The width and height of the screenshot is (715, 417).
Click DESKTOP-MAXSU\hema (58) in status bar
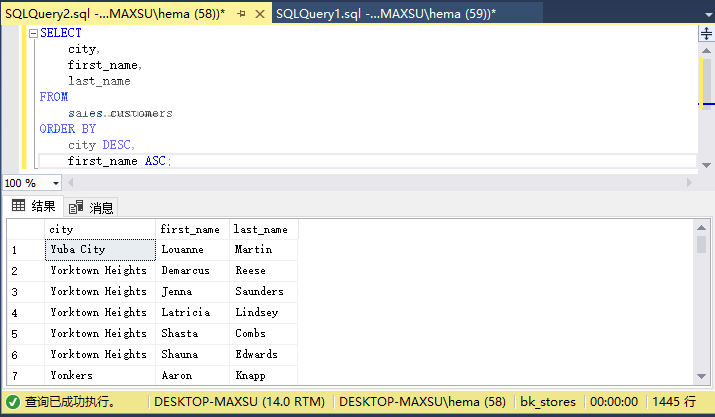pyautogui.click(x=422, y=402)
